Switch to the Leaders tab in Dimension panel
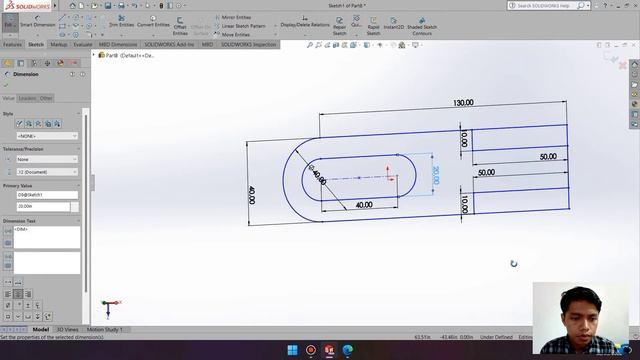The width and height of the screenshot is (640, 360). [x=27, y=98]
